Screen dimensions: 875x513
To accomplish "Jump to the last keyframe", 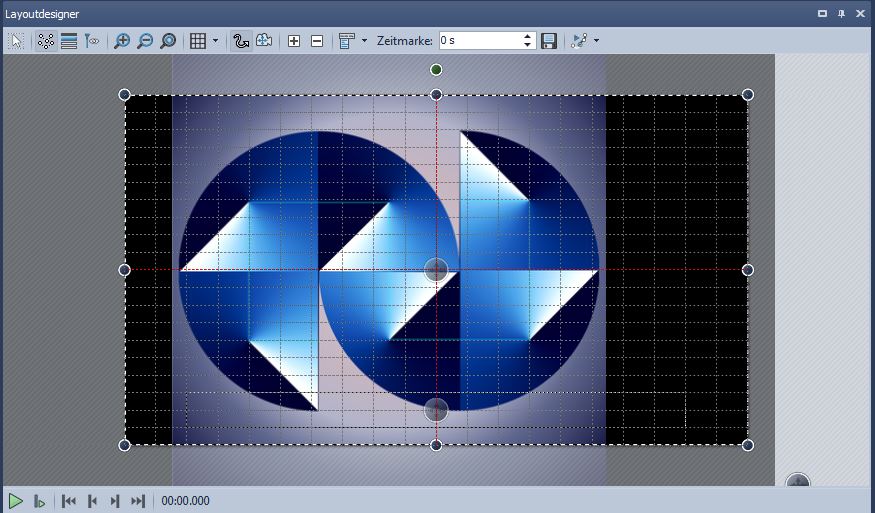I will [x=138, y=501].
